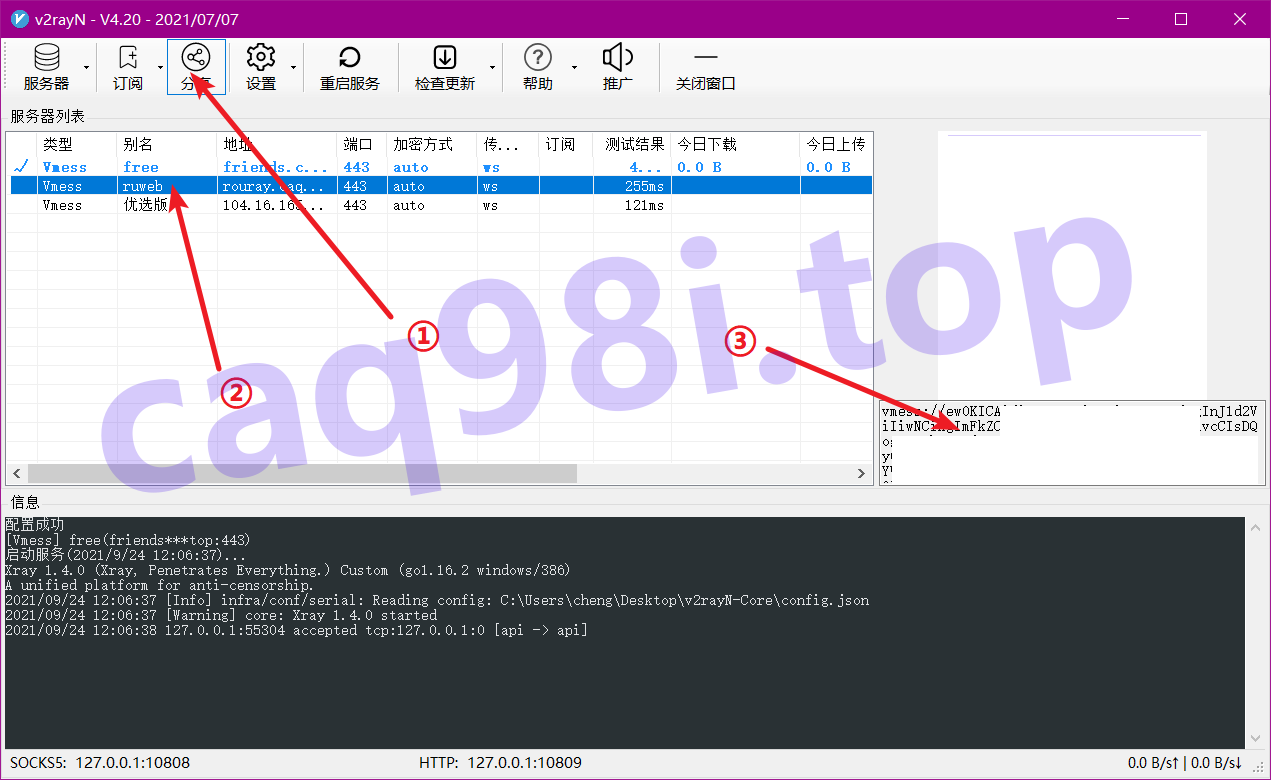The height and width of the screenshot is (780, 1271).
Task: Click the active-server checkmark icon
Action: pyautogui.click(x=22, y=167)
